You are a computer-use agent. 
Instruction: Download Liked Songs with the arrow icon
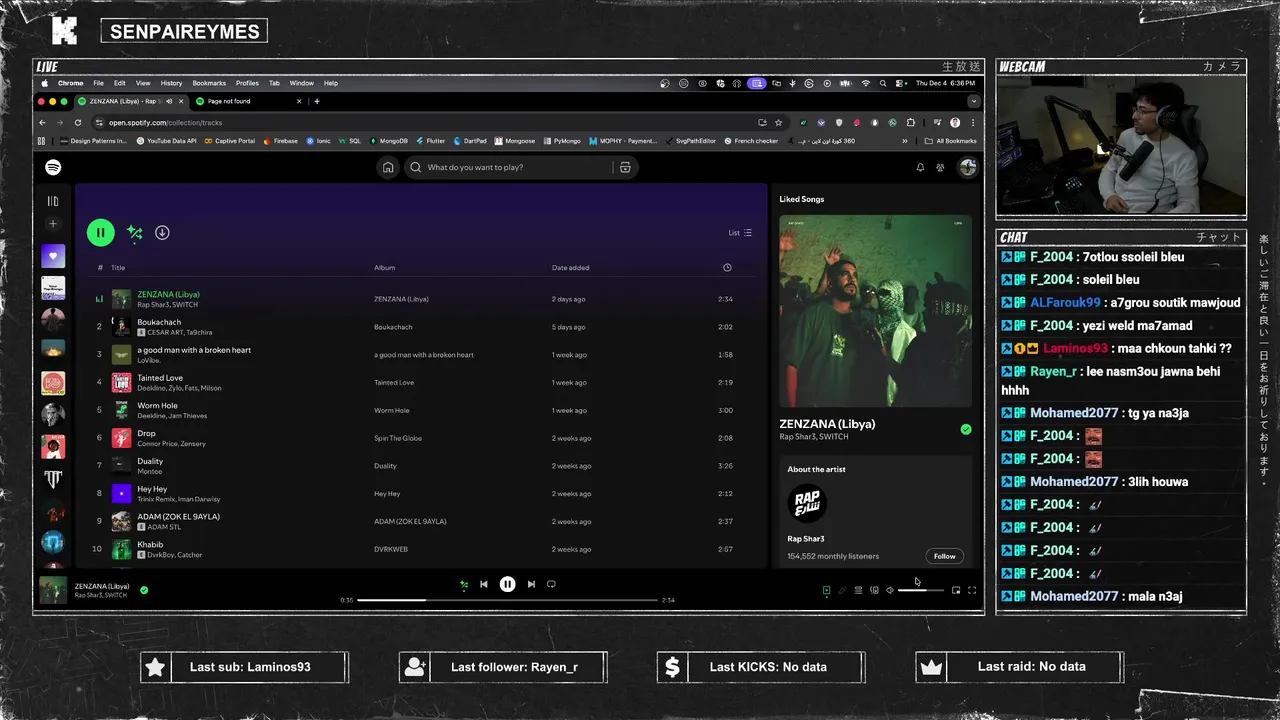pos(162,232)
